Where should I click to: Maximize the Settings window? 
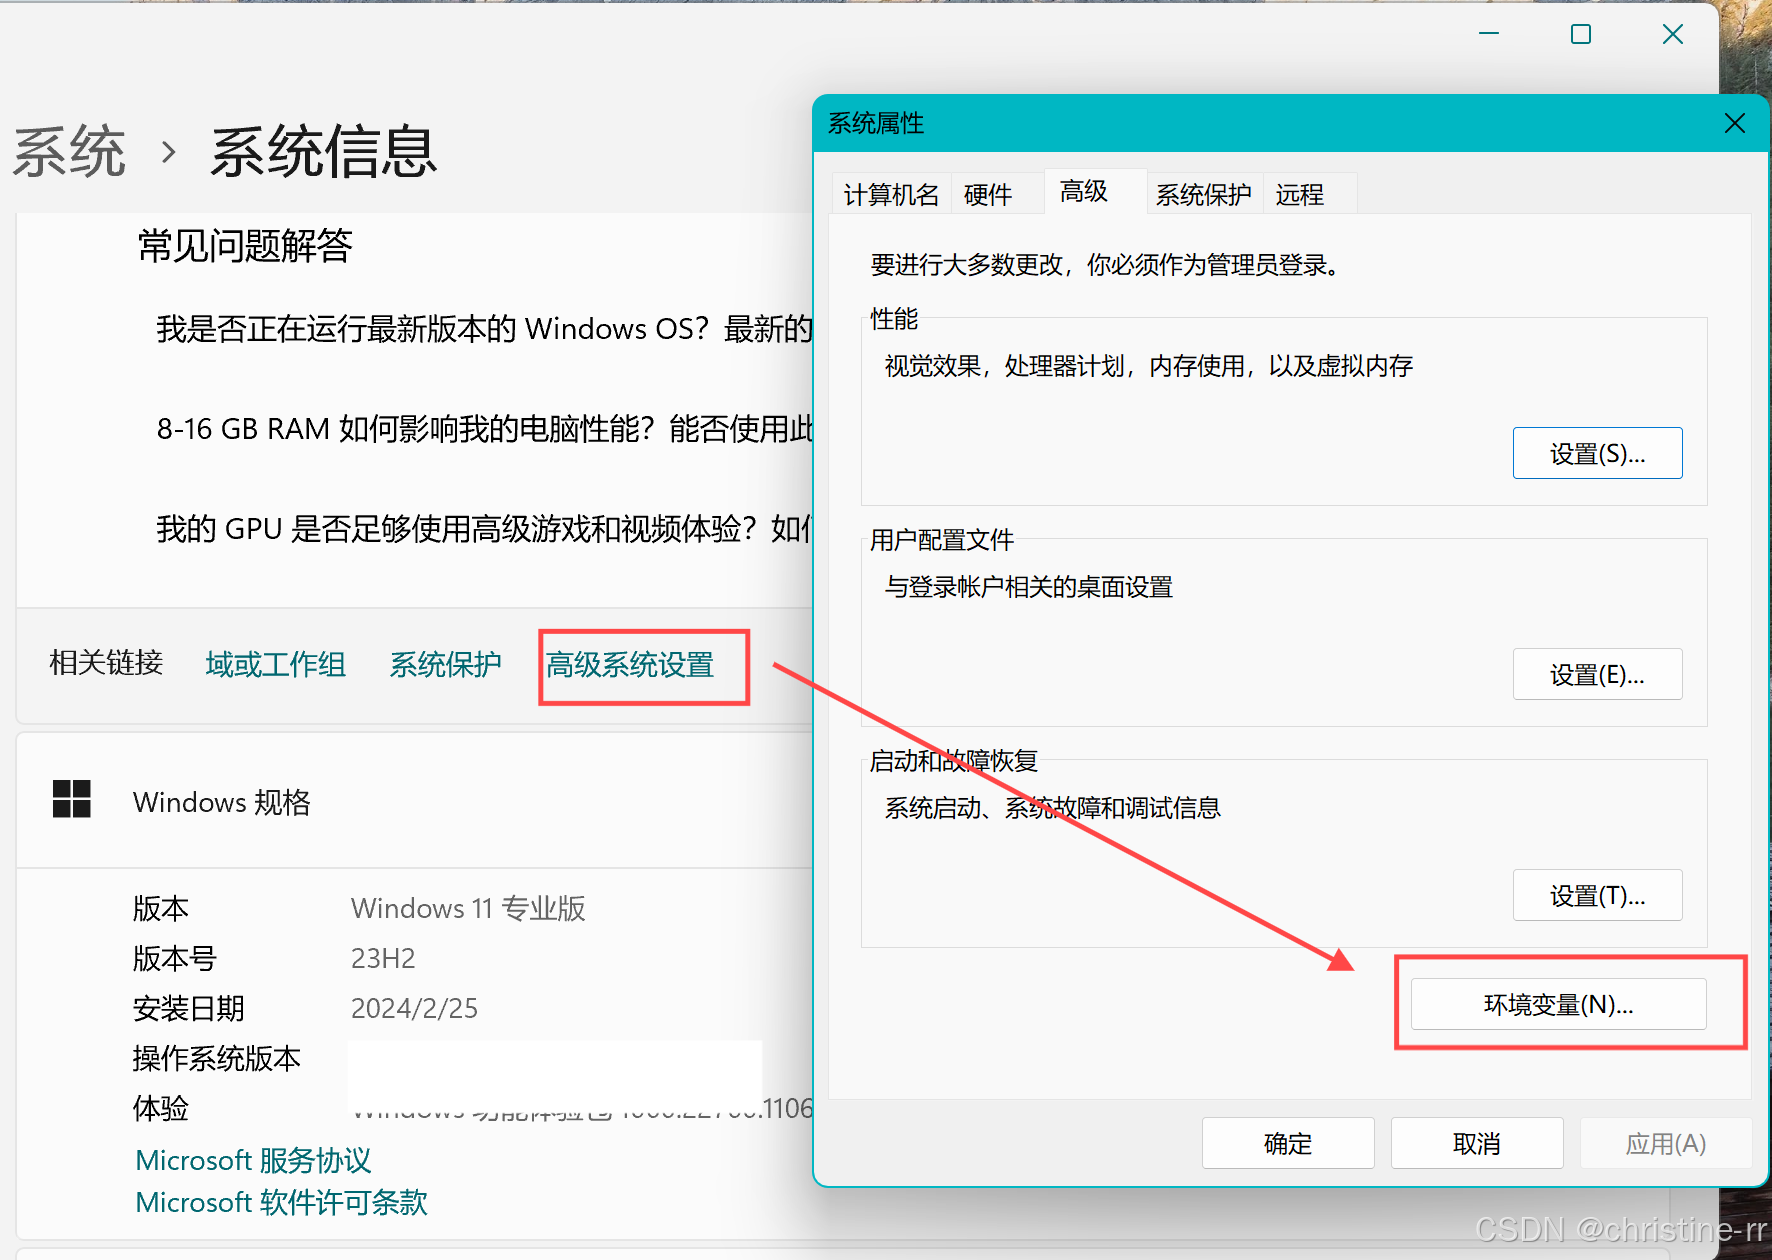(x=1581, y=34)
